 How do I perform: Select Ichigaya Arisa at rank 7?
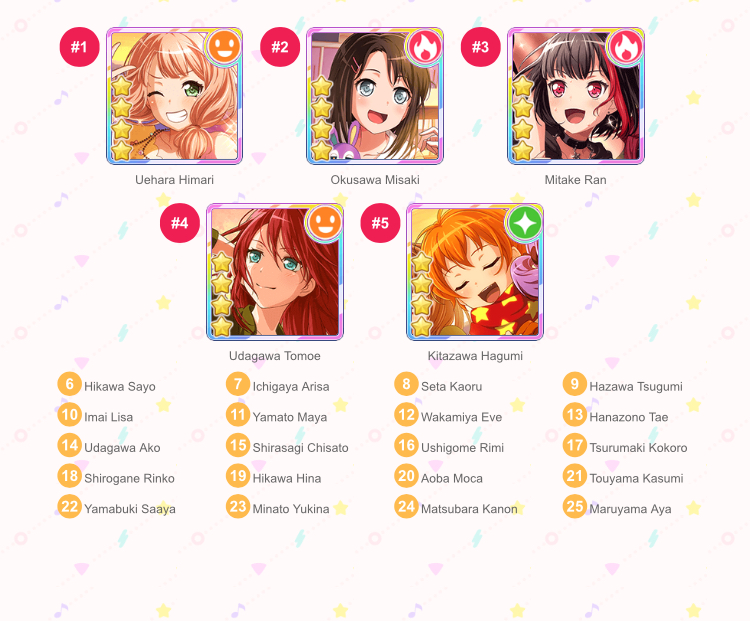point(291,387)
